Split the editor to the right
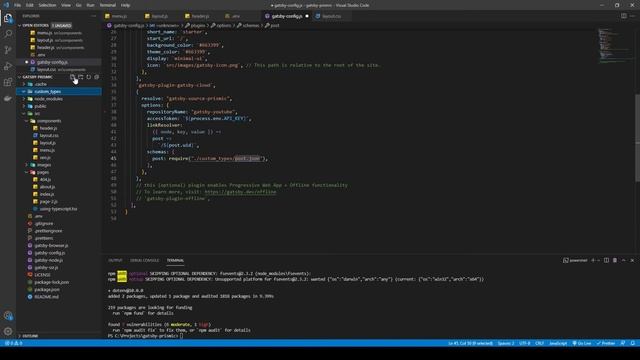Image resolution: width=640 pixels, height=360 pixels. point(624,16)
